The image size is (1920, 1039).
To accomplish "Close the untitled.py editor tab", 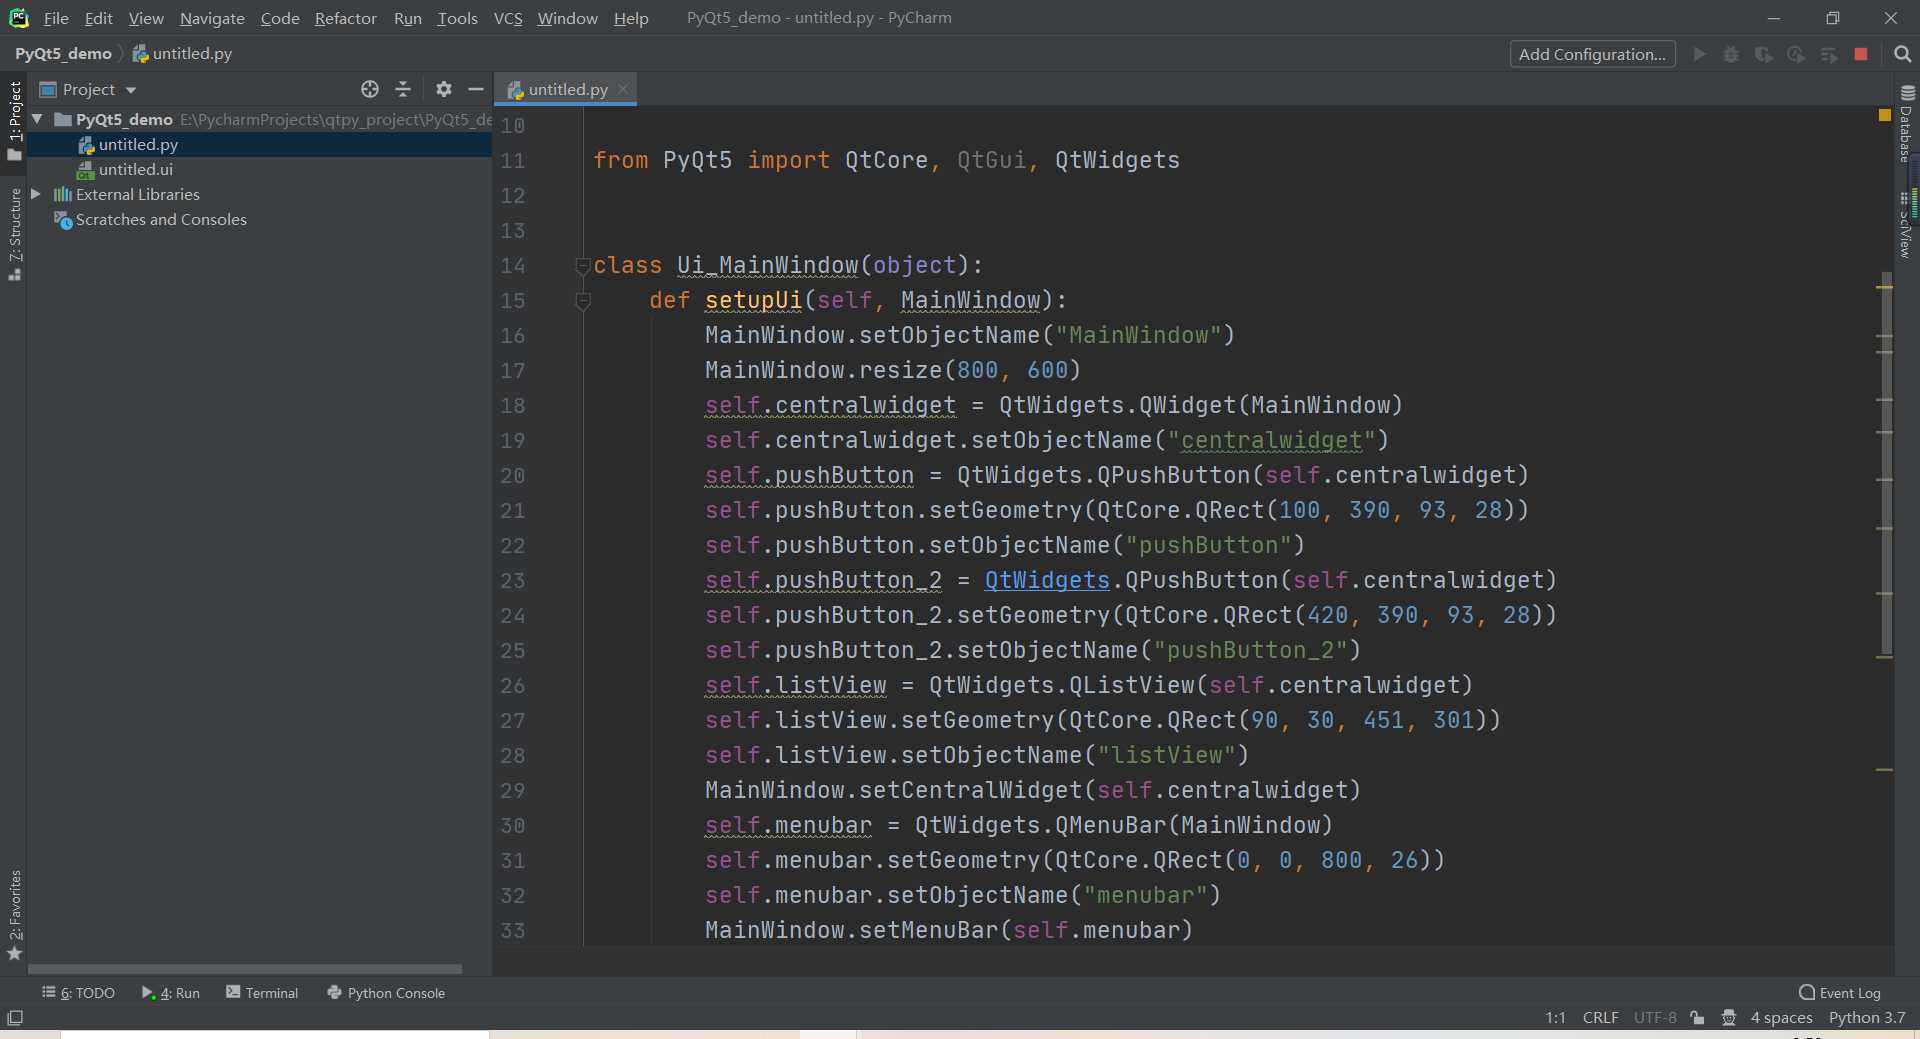I will (x=623, y=89).
